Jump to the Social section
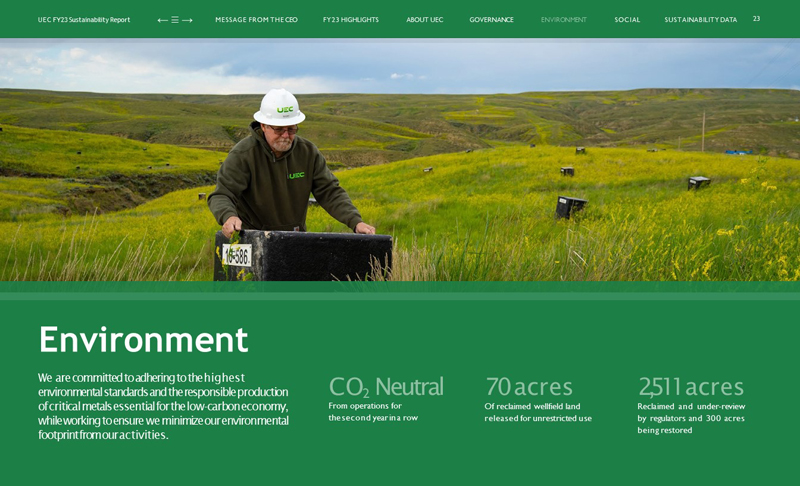This screenshot has height=486, width=800. click(x=627, y=20)
